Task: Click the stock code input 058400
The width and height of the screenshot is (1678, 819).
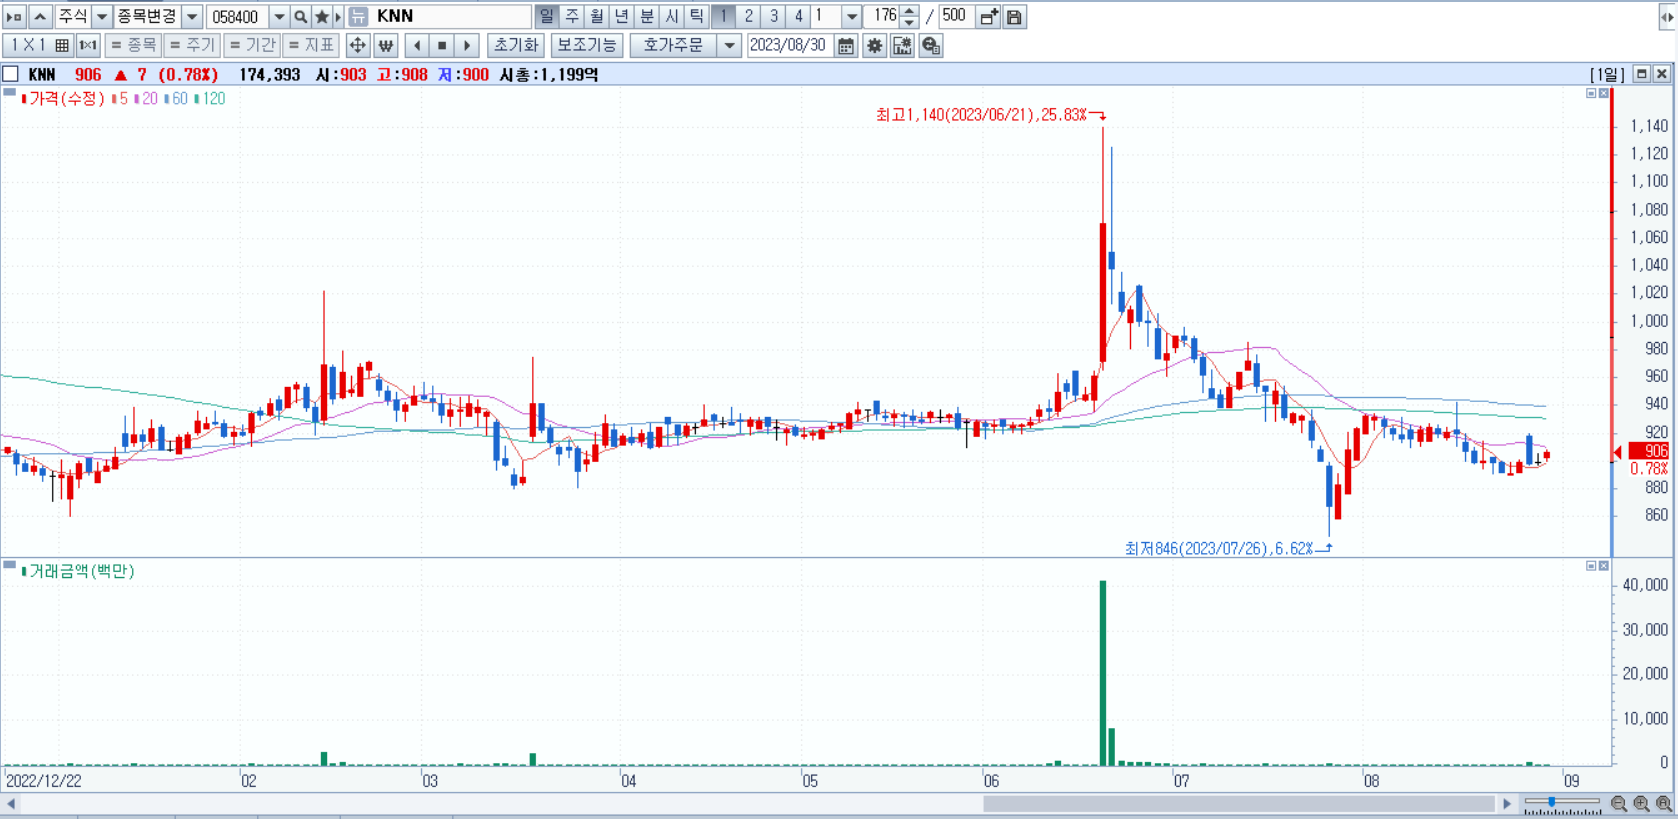Action: 237,17
